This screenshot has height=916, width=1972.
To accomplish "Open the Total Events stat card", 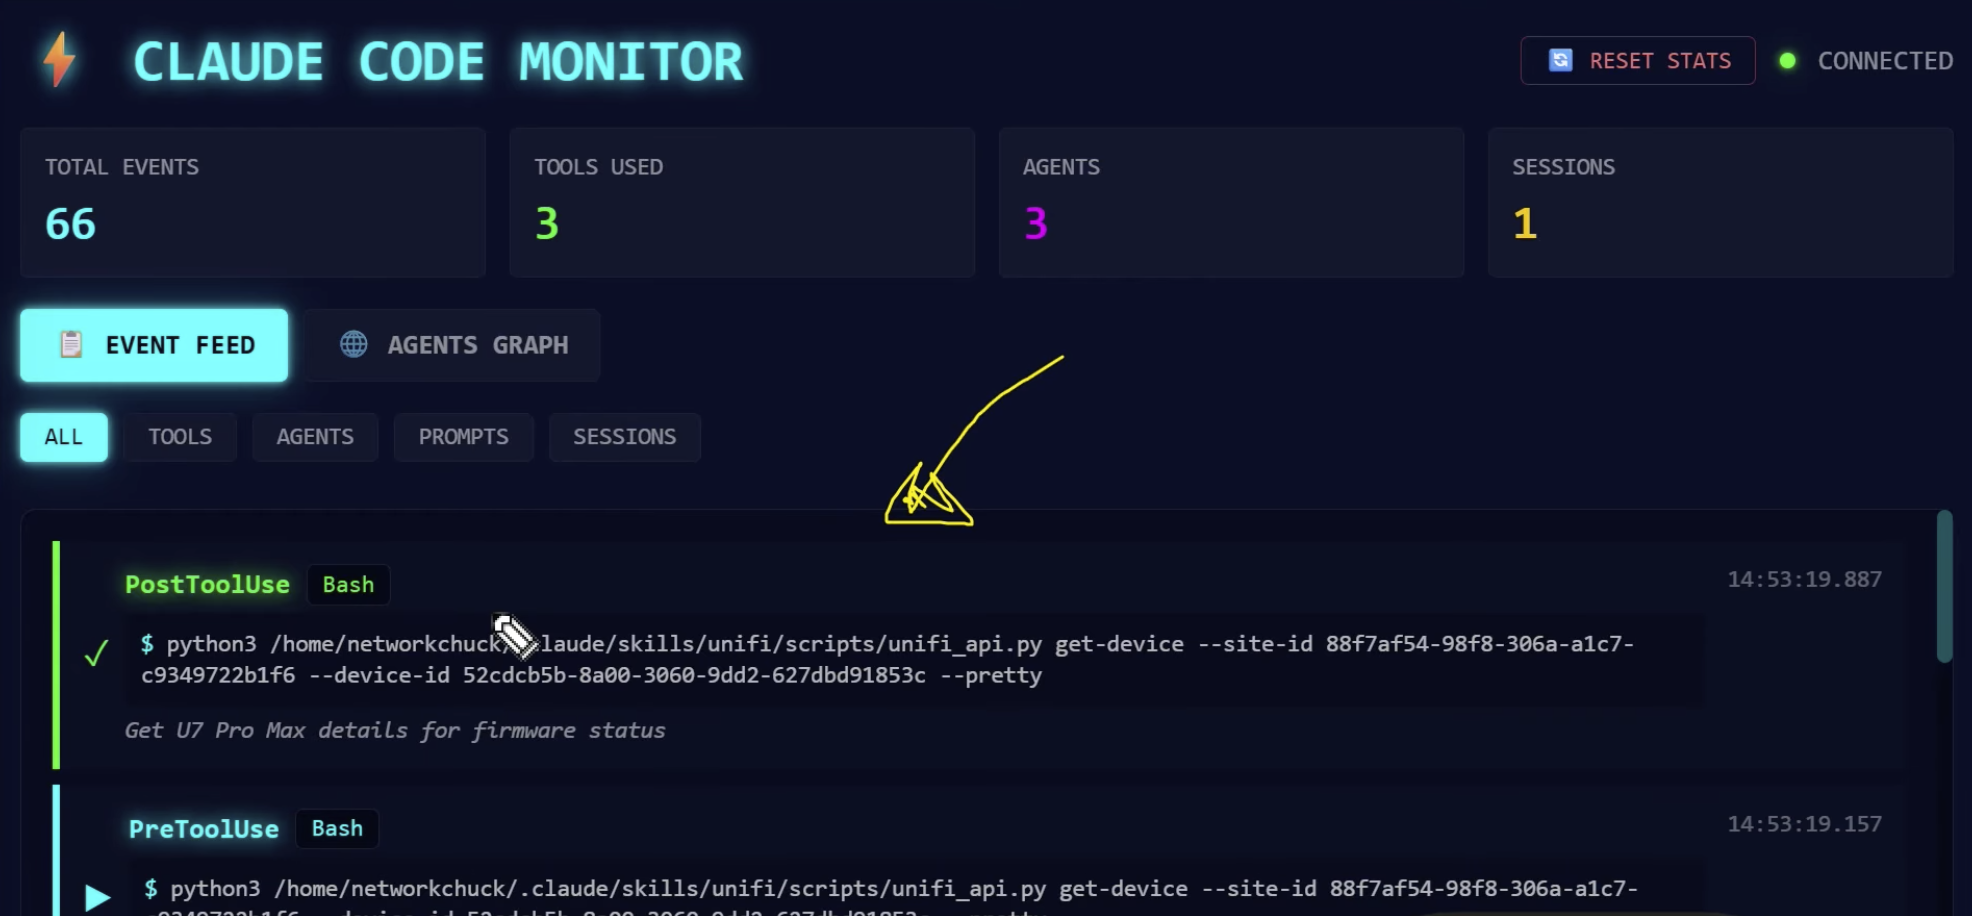I will [253, 202].
